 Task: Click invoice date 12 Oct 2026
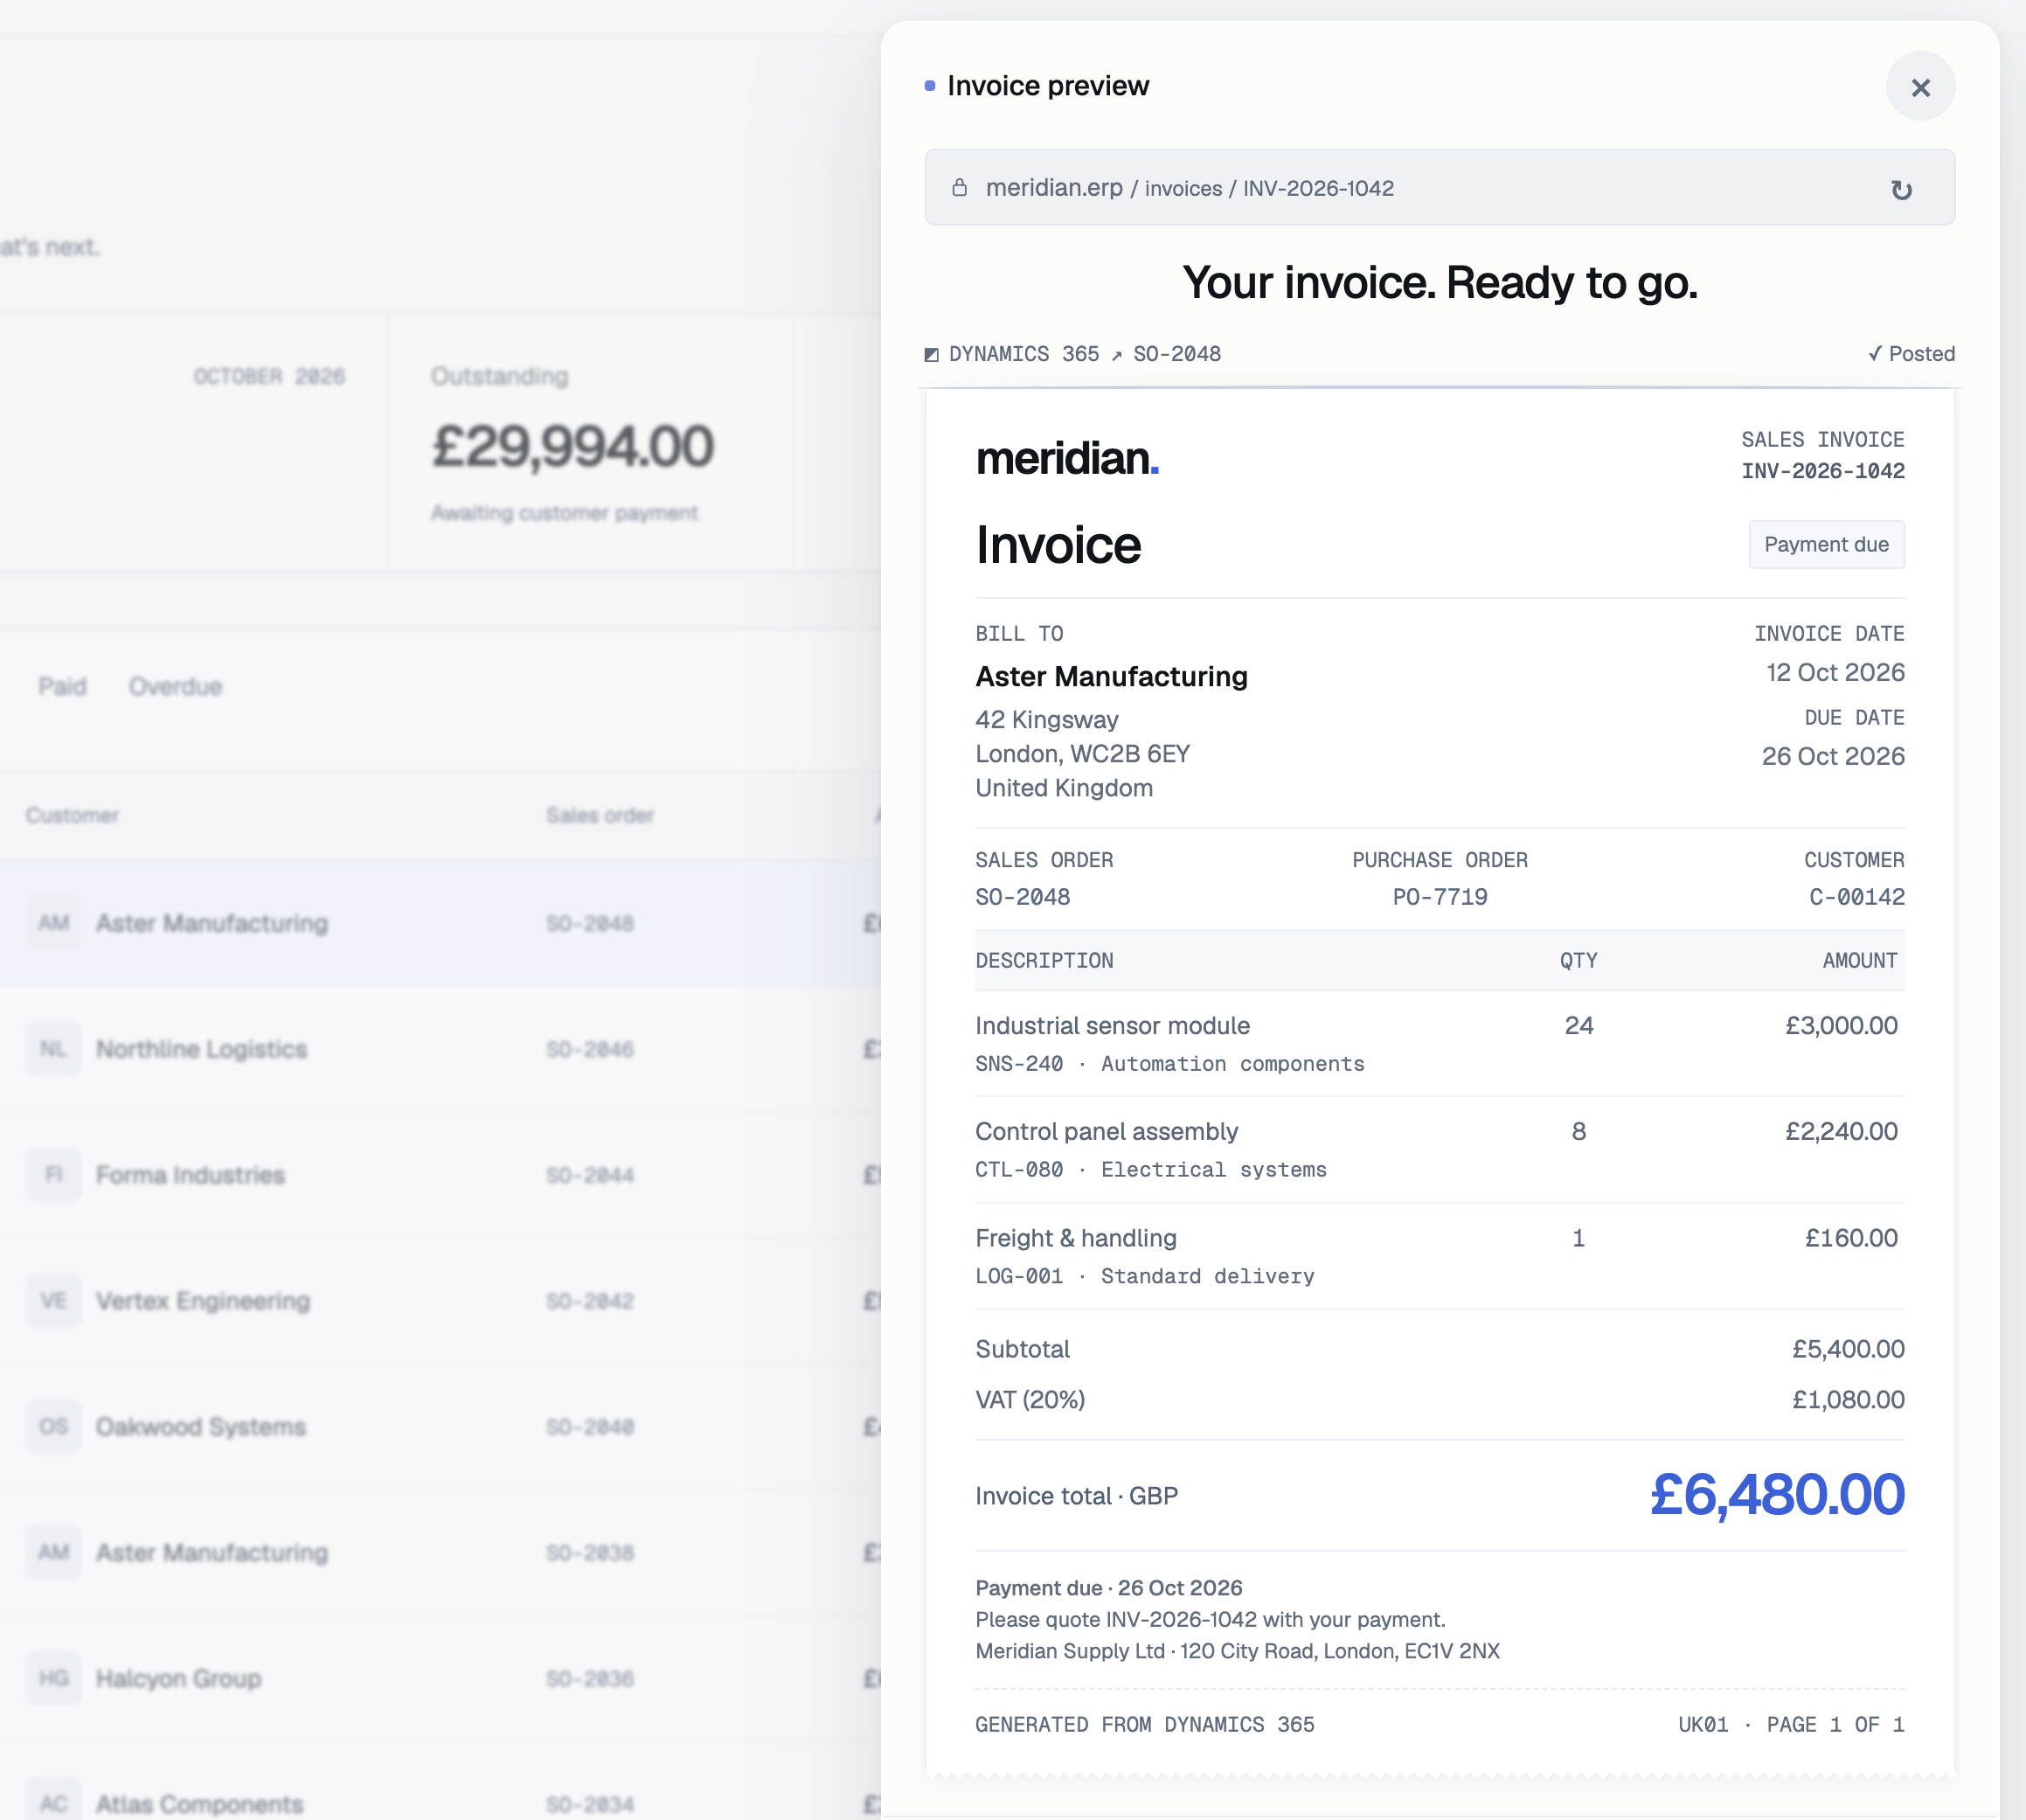point(1835,672)
